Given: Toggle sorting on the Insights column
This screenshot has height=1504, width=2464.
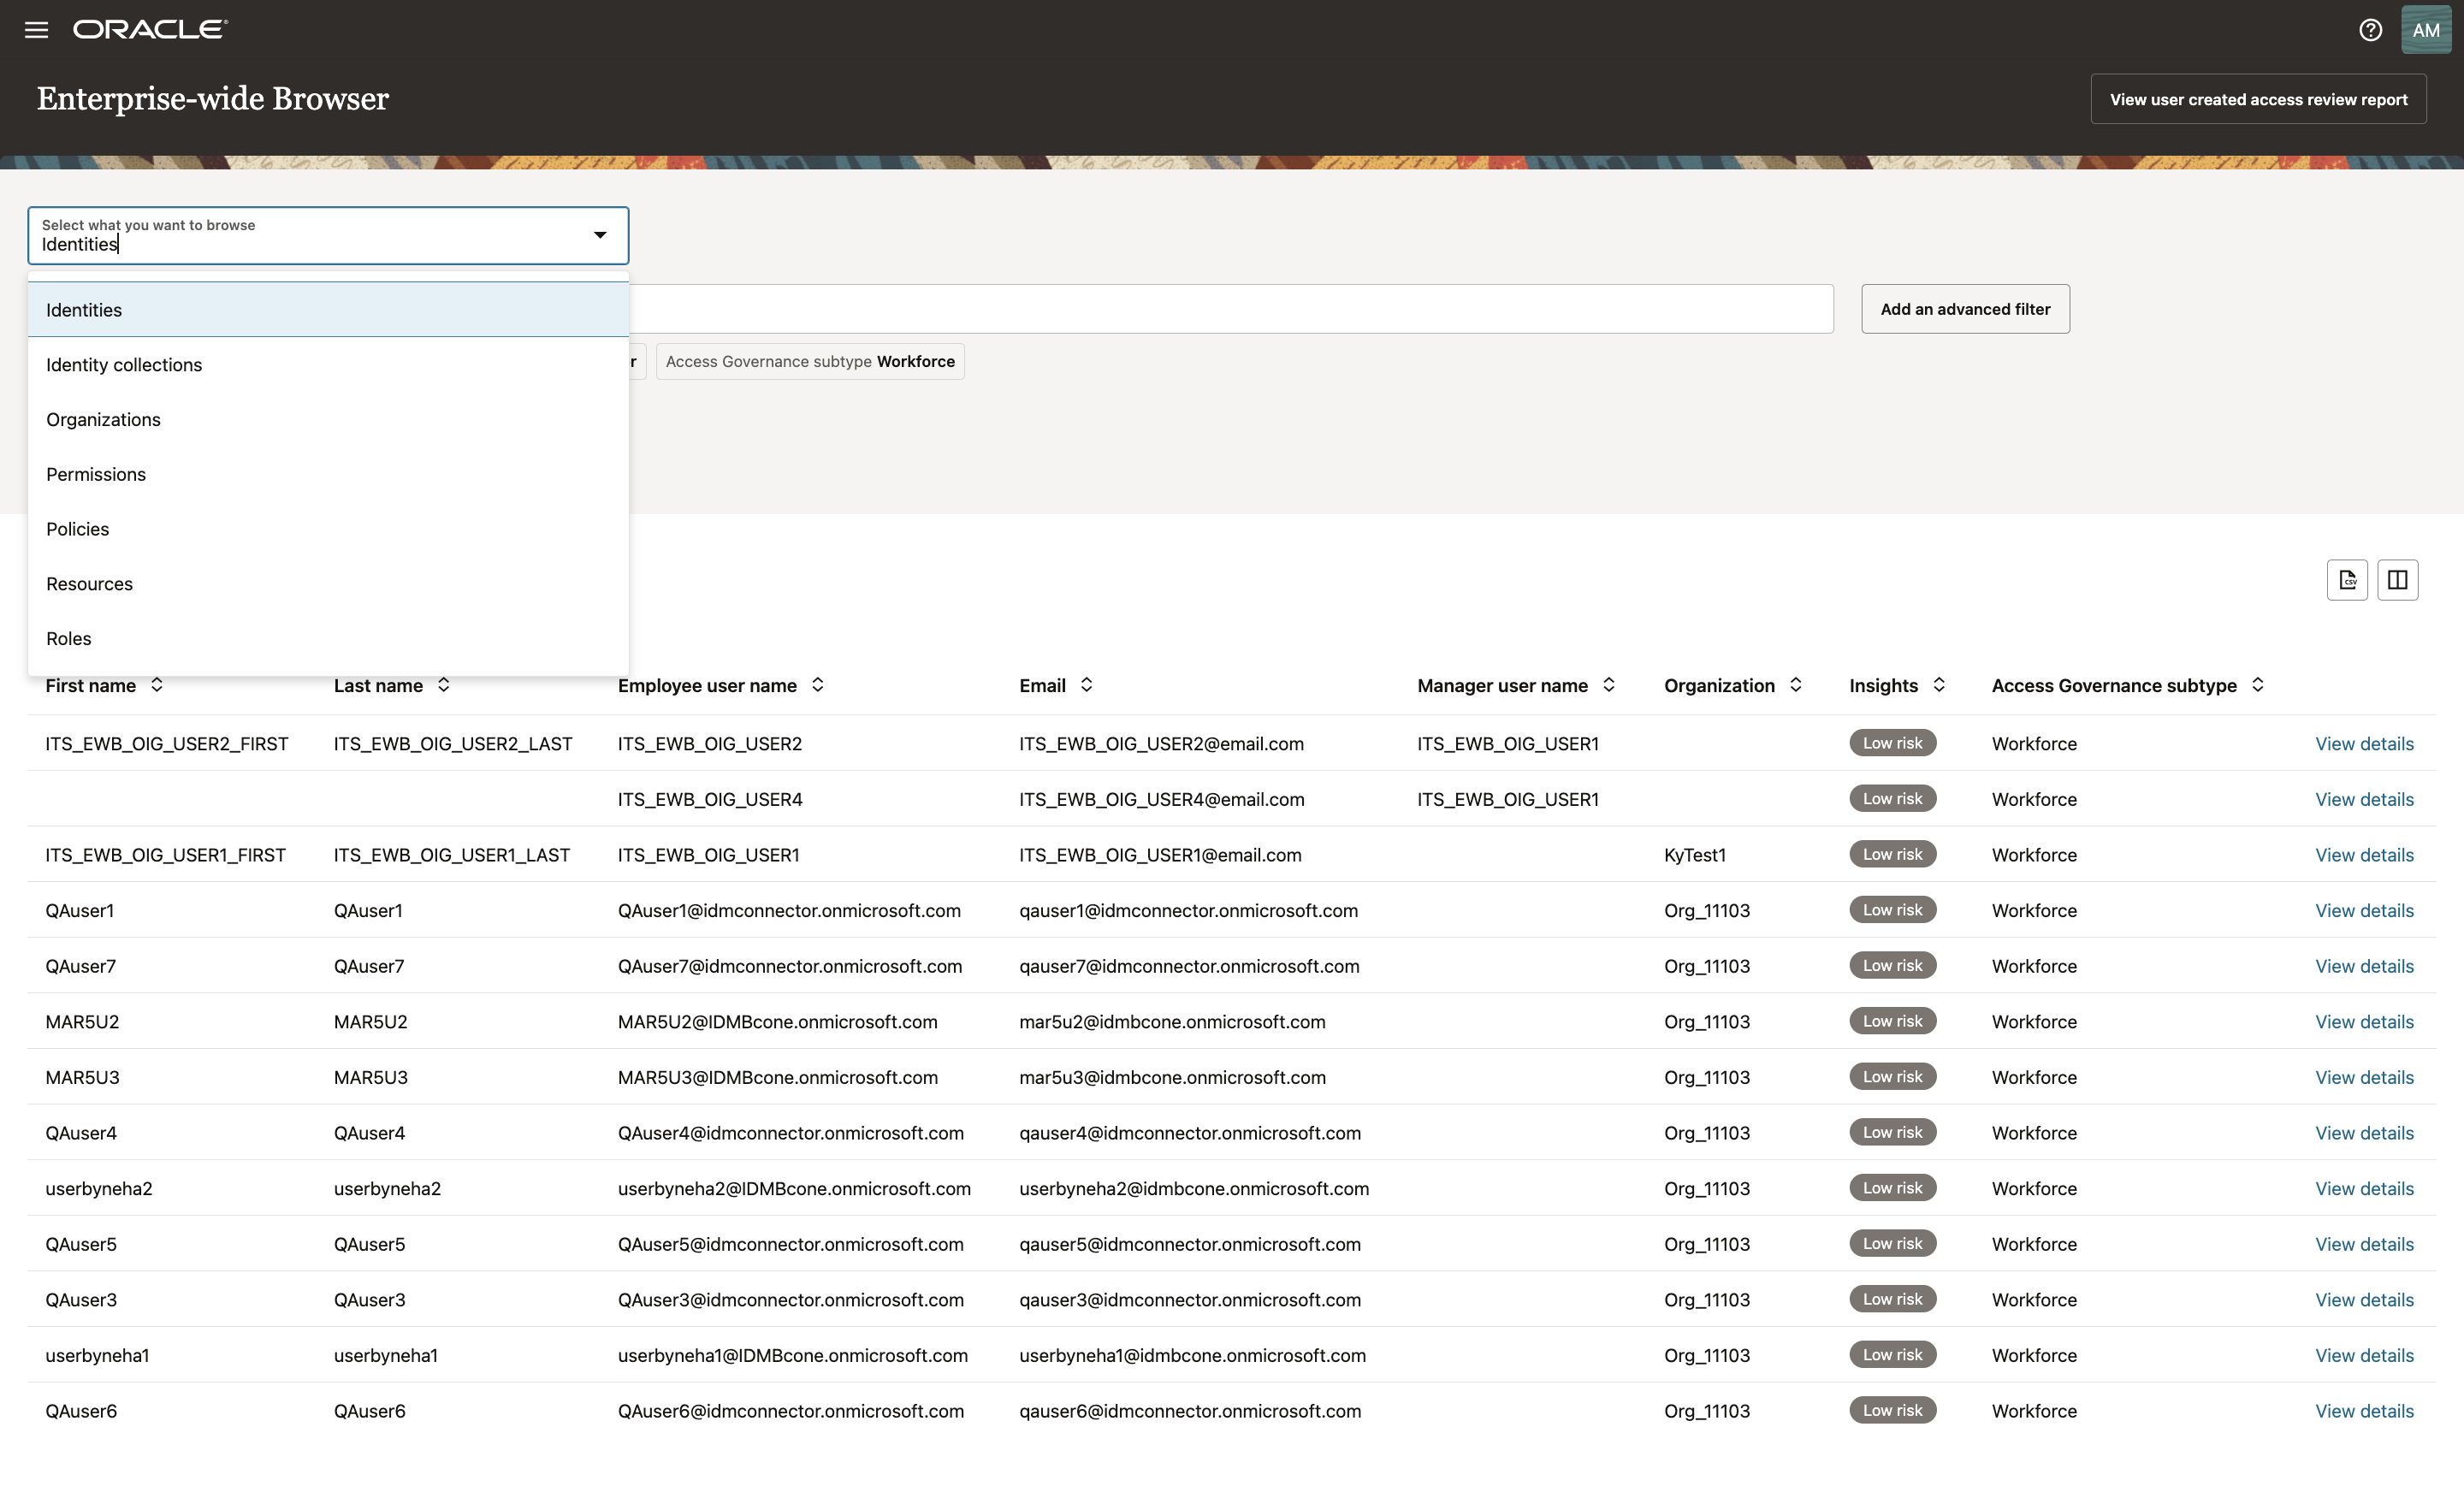Looking at the screenshot, I should pos(1940,685).
